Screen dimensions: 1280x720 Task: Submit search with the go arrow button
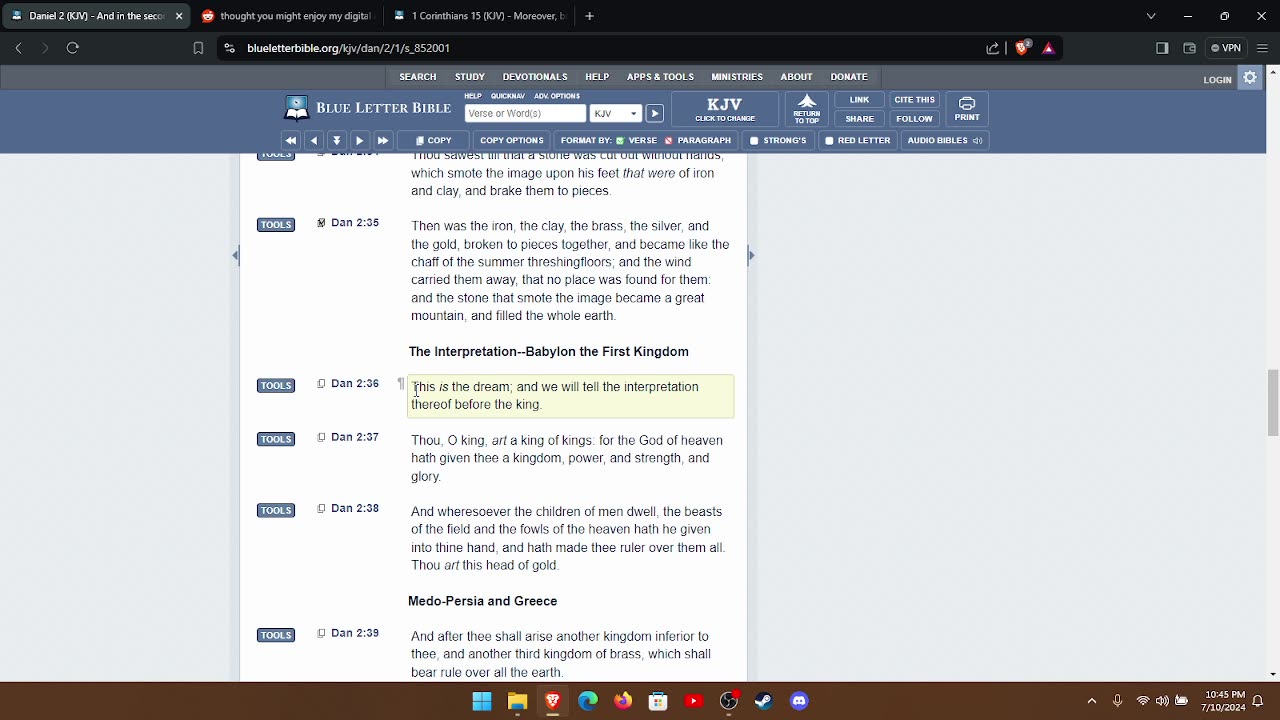[654, 114]
